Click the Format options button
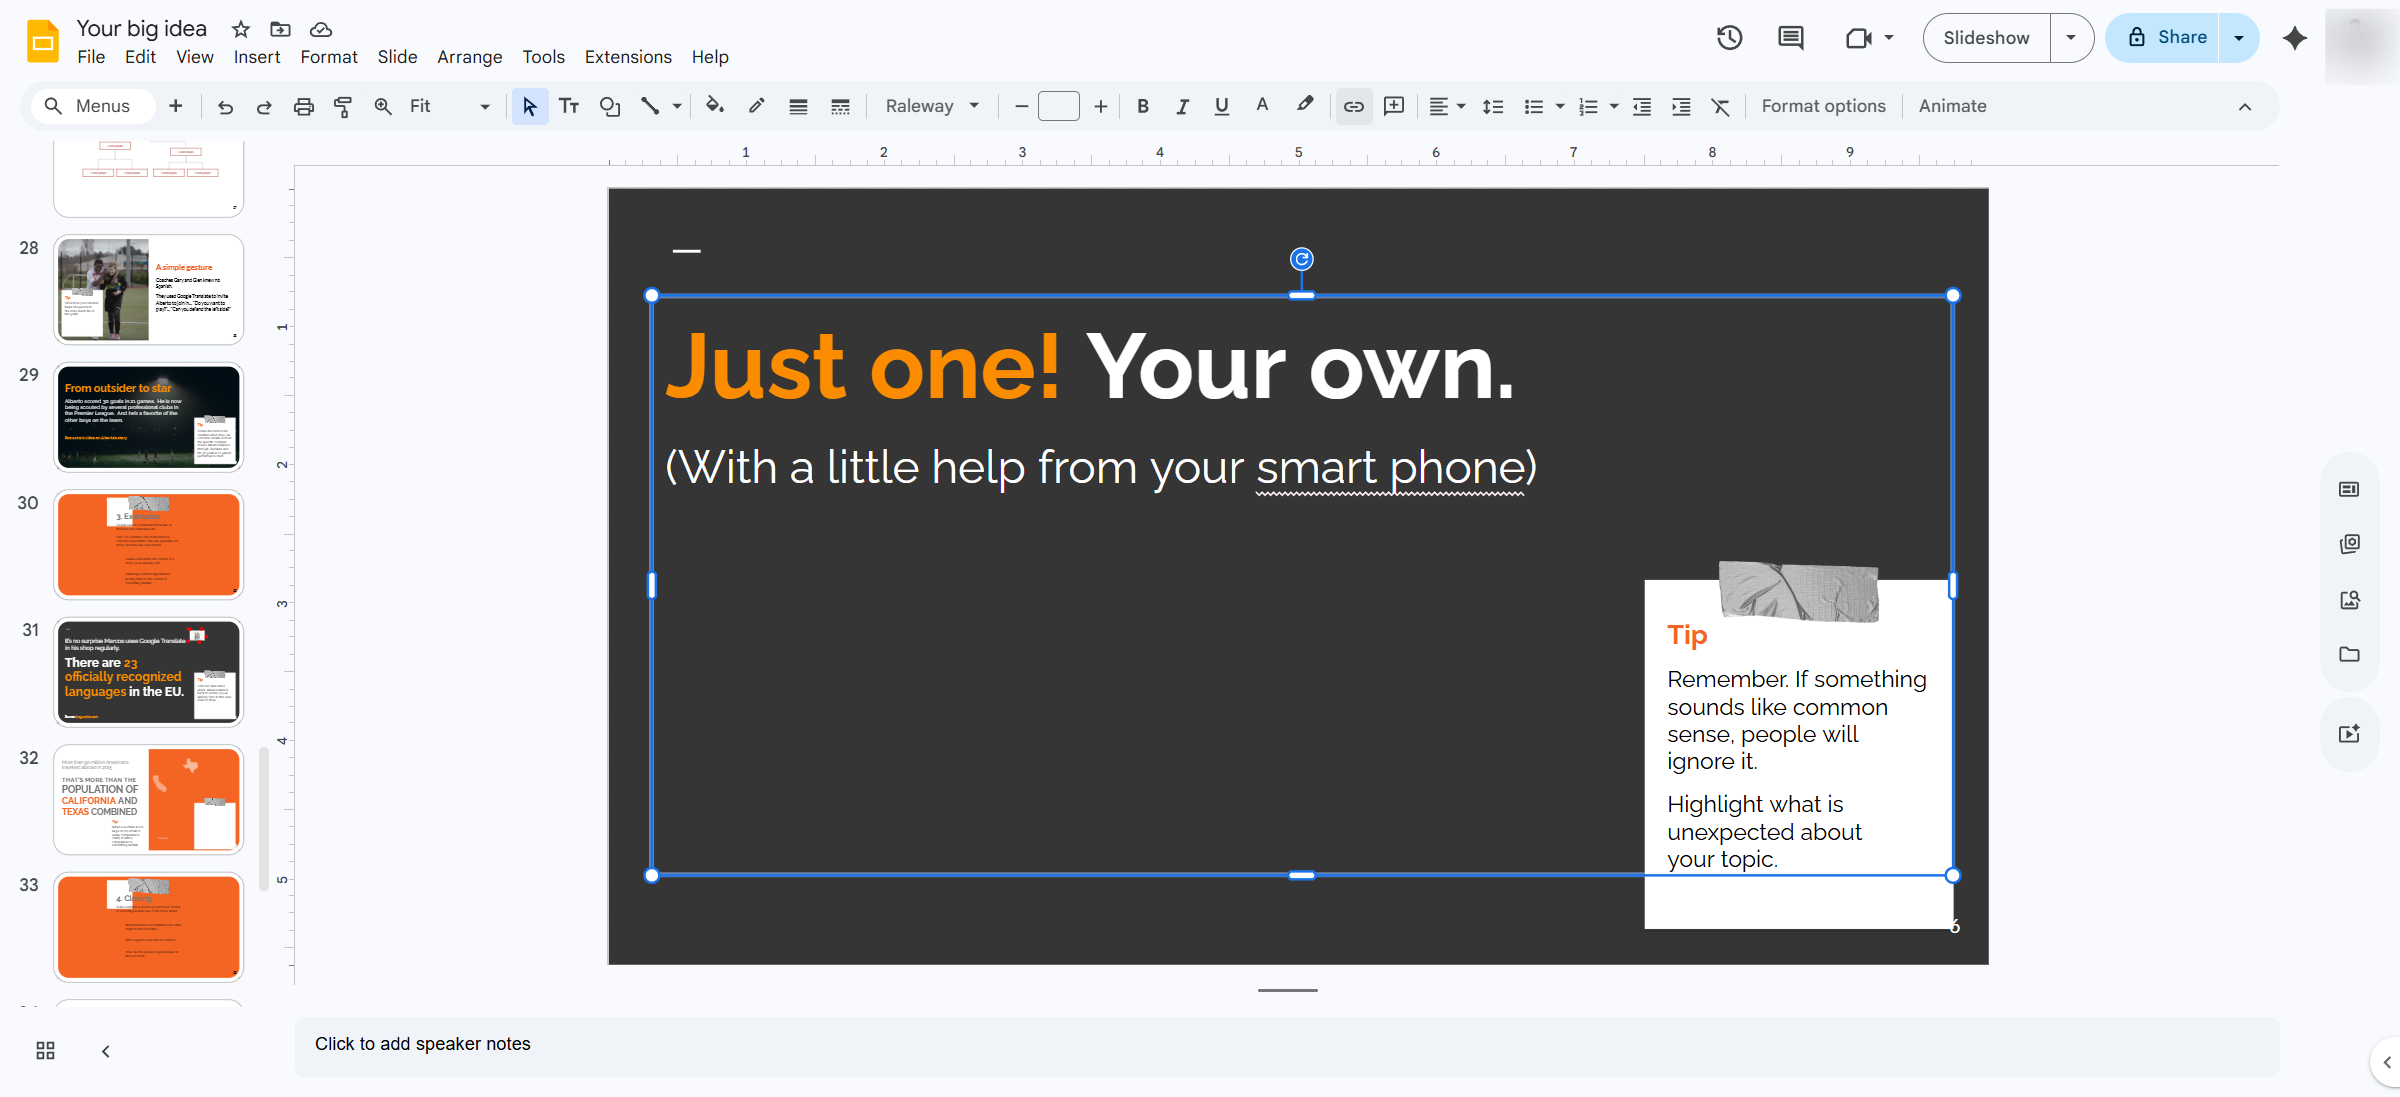 [1823, 106]
